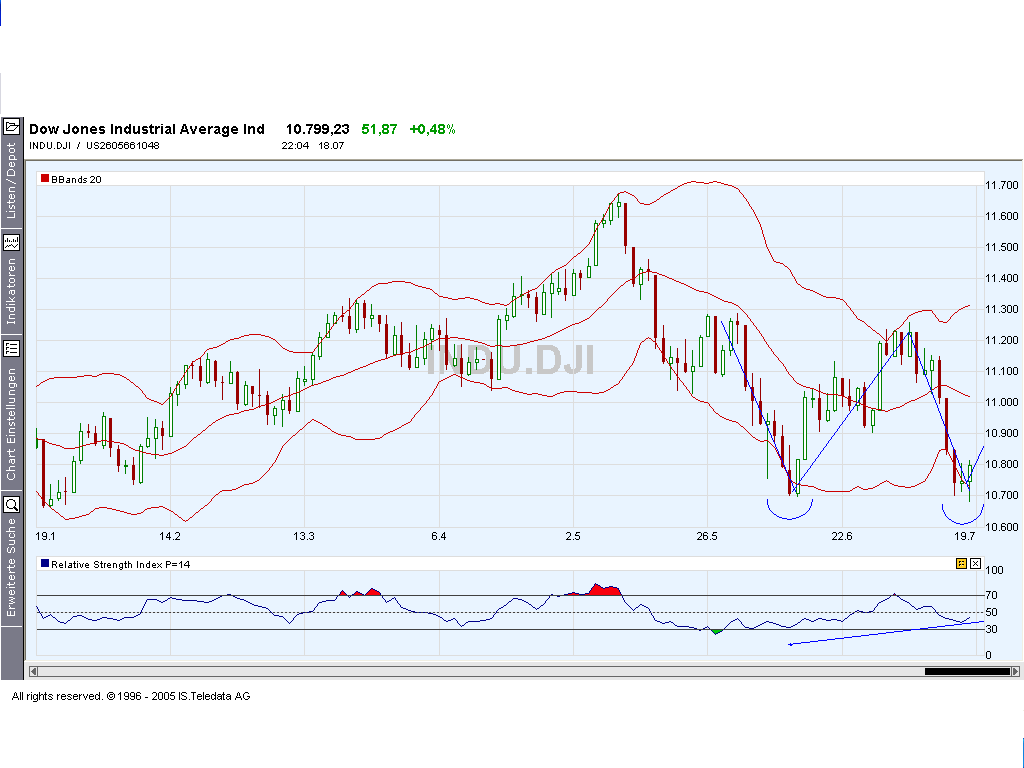
Task: Click the 14.2 date axis label
Action: pos(170,536)
